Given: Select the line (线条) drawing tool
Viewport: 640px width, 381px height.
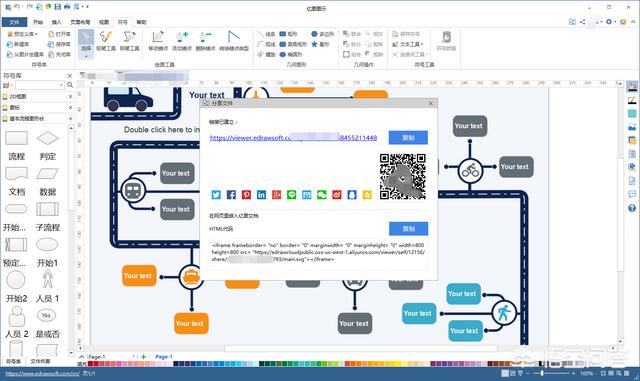Looking at the screenshot, I should [x=266, y=34].
